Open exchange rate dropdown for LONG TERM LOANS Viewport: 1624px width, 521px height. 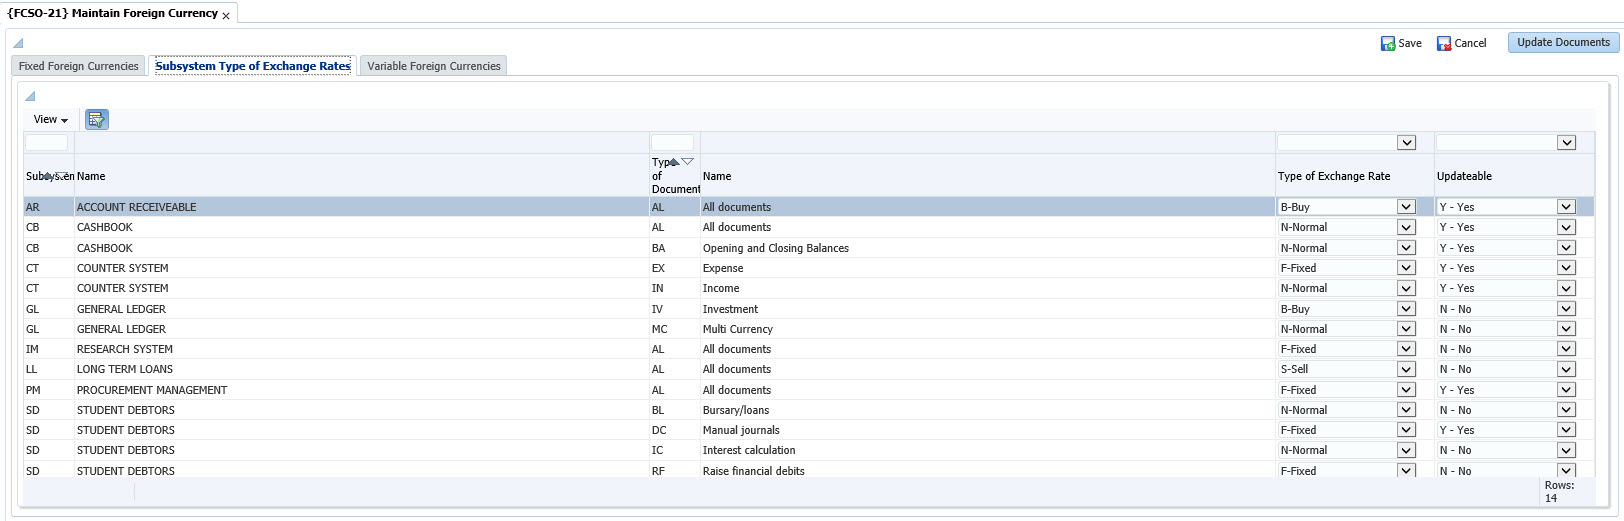pyautogui.click(x=1406, y=369)
